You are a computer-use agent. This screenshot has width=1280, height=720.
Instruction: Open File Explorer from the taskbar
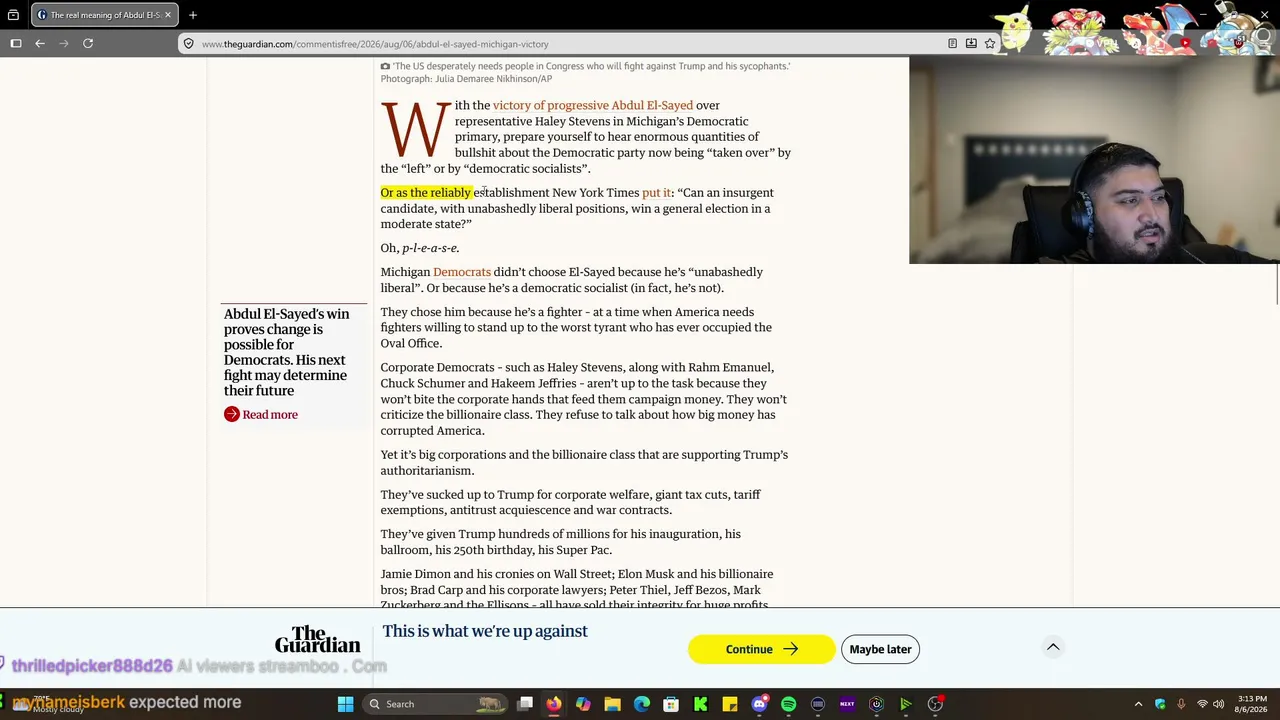click(x=612, y=704)
